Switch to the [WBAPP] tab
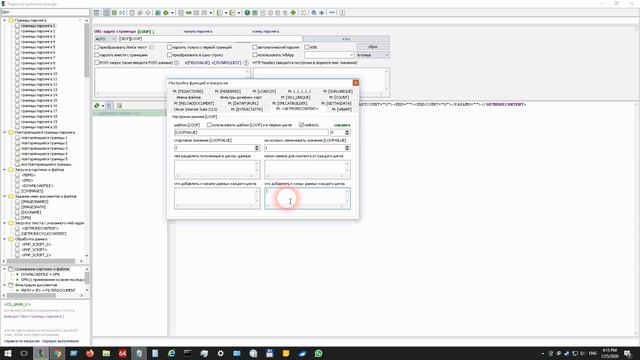 click(341, 109)
